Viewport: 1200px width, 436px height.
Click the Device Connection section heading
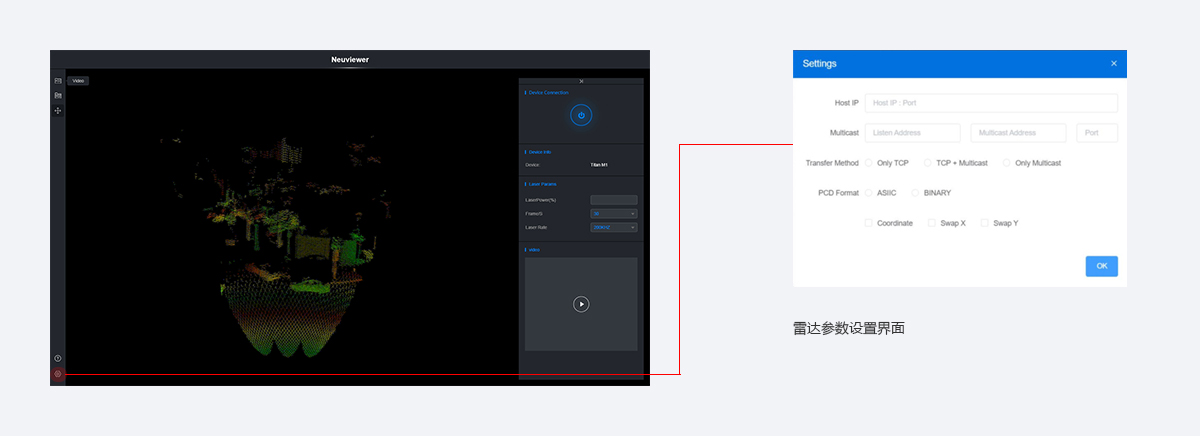click(x=548, y=92)
